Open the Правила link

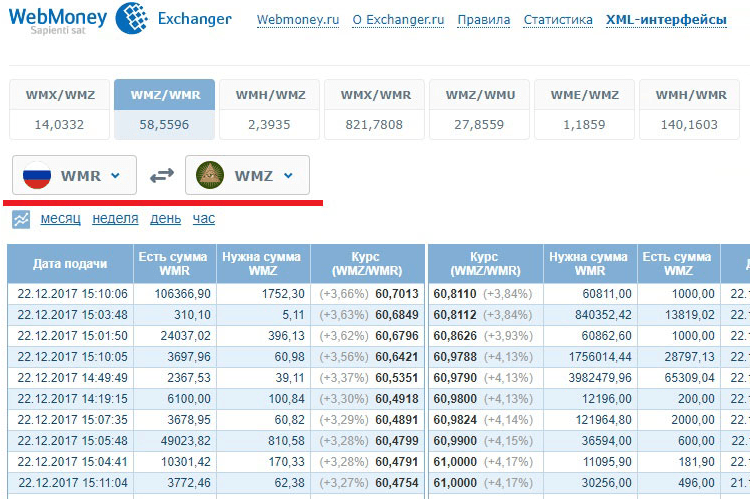point(484,20)
